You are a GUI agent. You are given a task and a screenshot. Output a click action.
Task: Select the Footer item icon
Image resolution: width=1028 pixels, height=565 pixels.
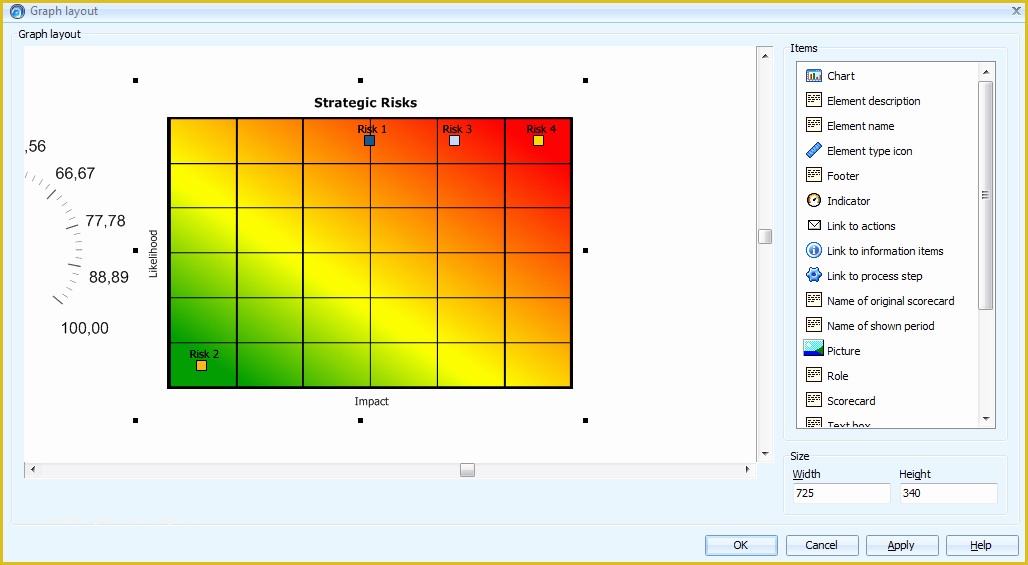(814, 175)
